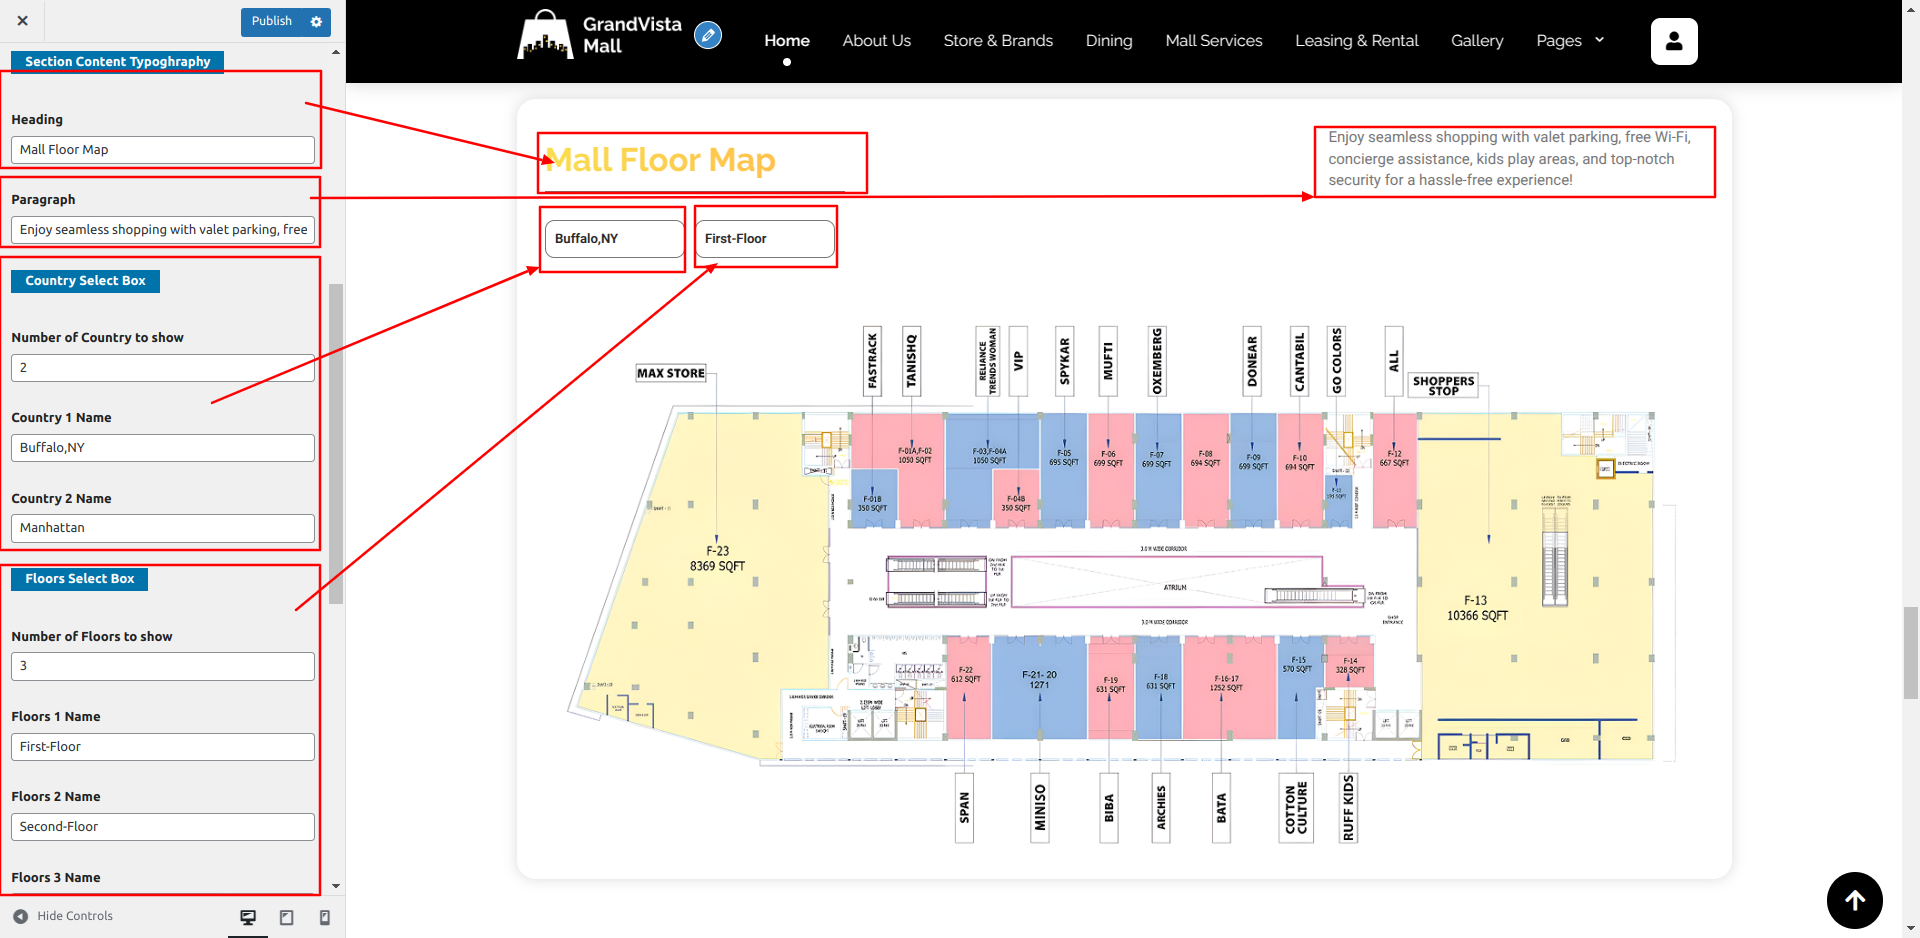Go to Store & Brands menu item
The height and width of the screenshot is (938, 1920).
click(997, 41)
